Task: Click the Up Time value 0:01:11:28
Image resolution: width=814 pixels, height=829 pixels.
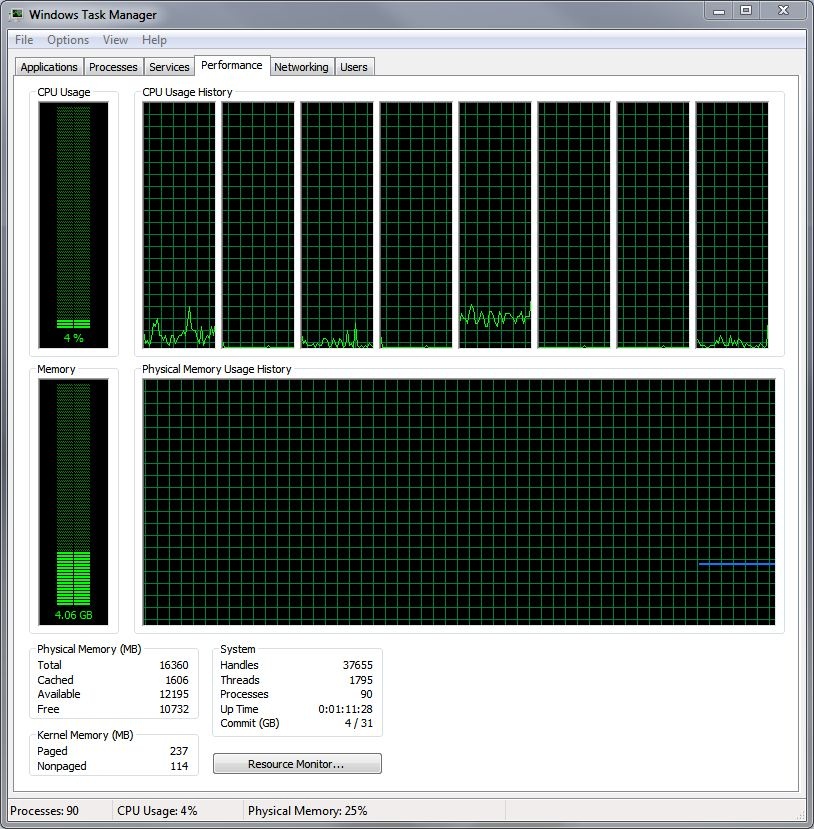Action: click(346, 709)
